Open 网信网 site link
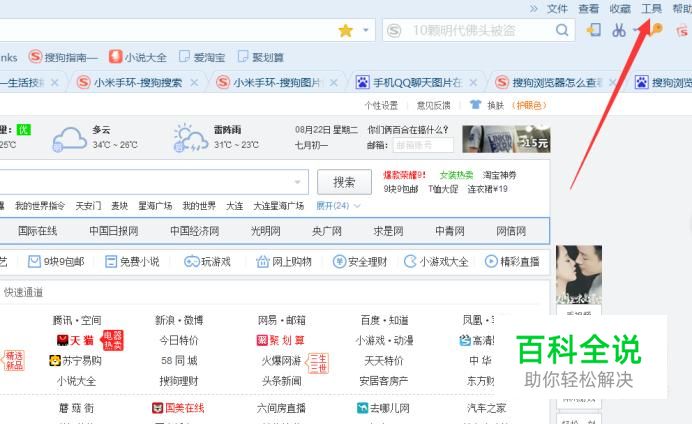 511,231
